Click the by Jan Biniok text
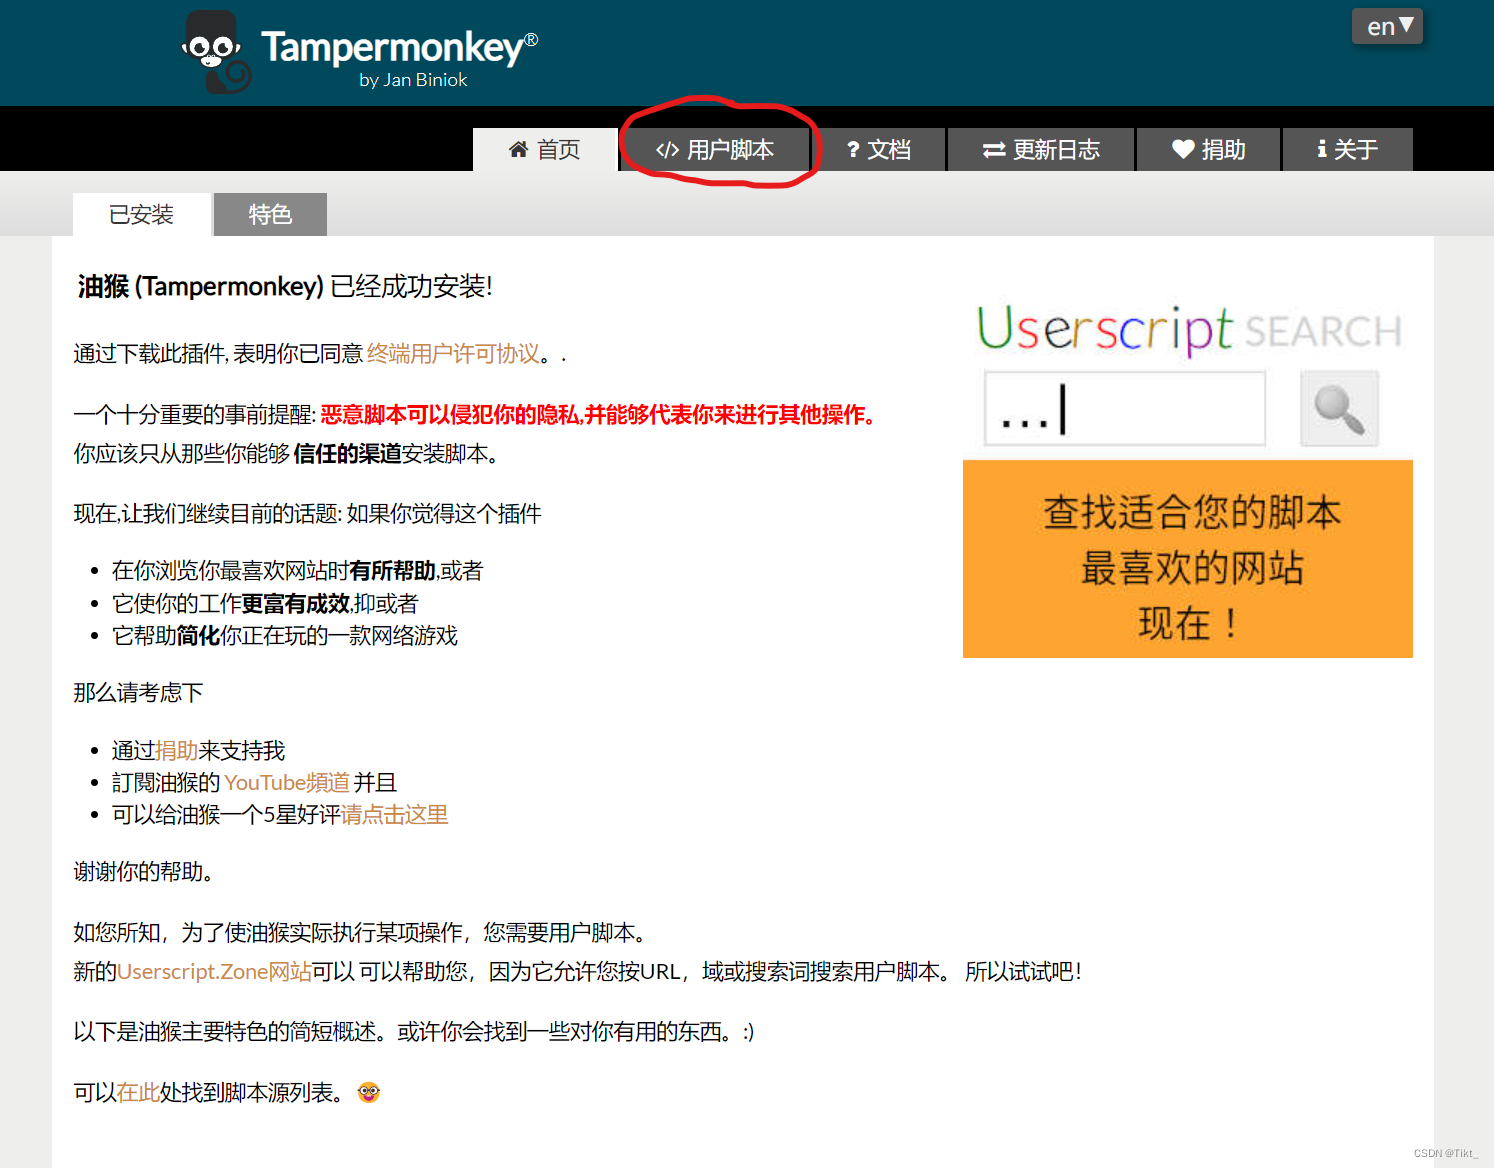Screen dimensions: 1494x1168 (x=413, y=80)
